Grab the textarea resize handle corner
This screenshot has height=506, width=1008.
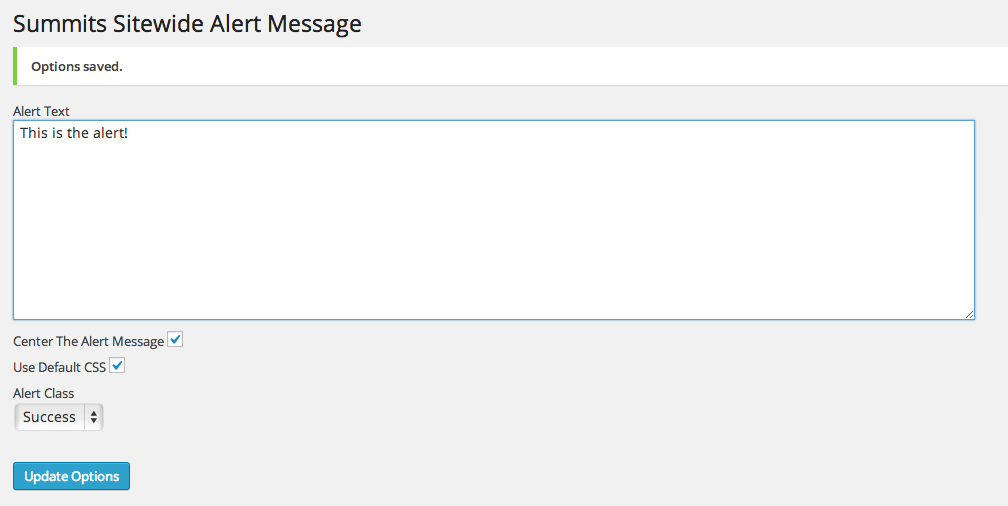[x=969, y=314]
